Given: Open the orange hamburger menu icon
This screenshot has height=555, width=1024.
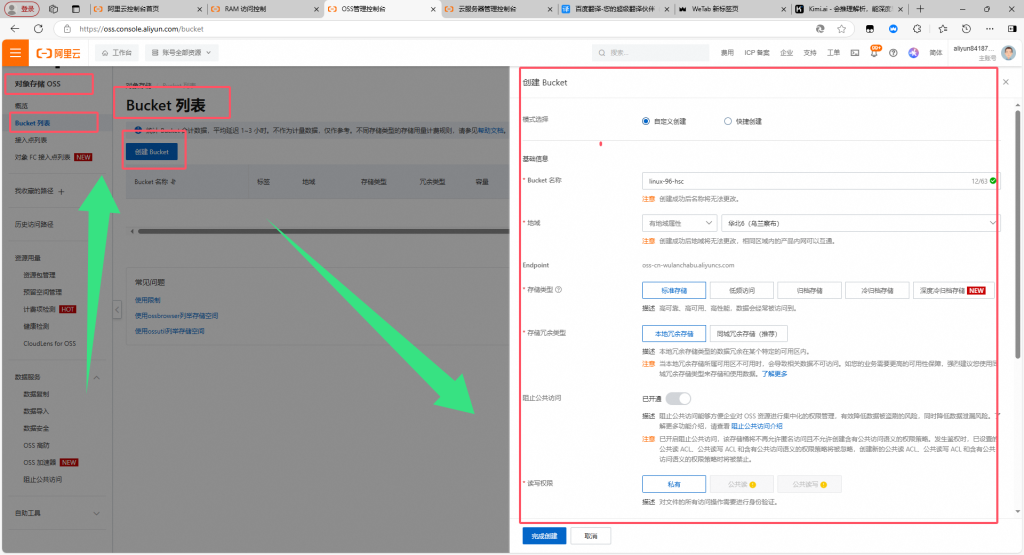Looking at the screenshot, I should point(16,52).
